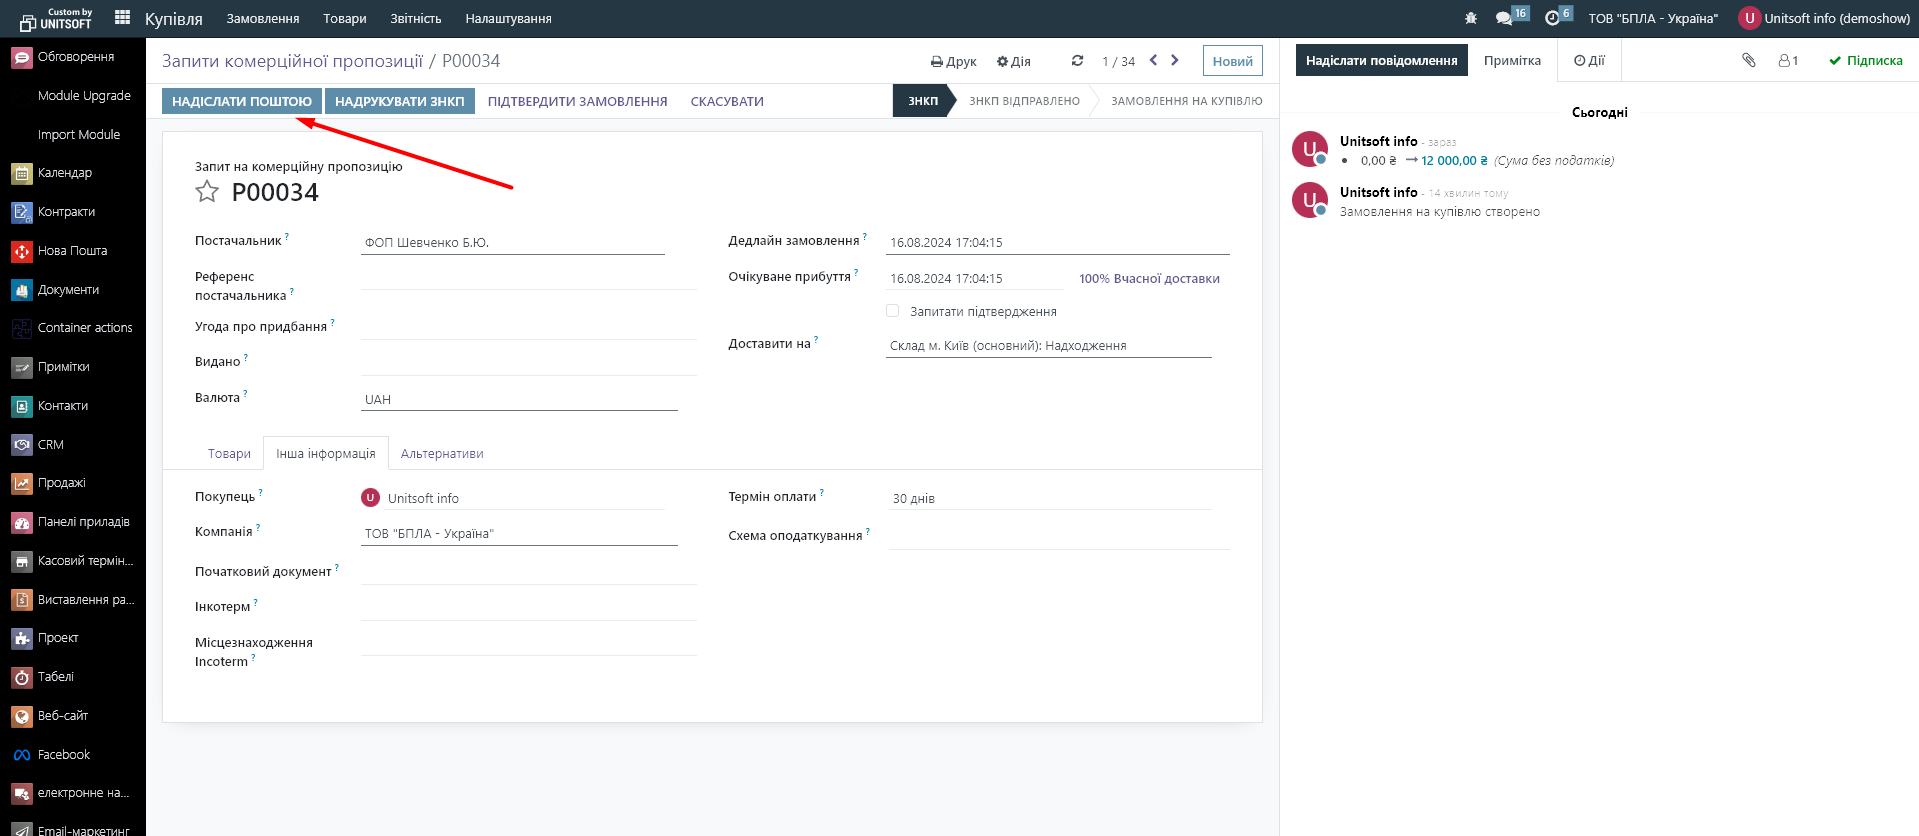Open the conversations chat icon
This screenshot has width=1919, height=836.
(1503, 18)
